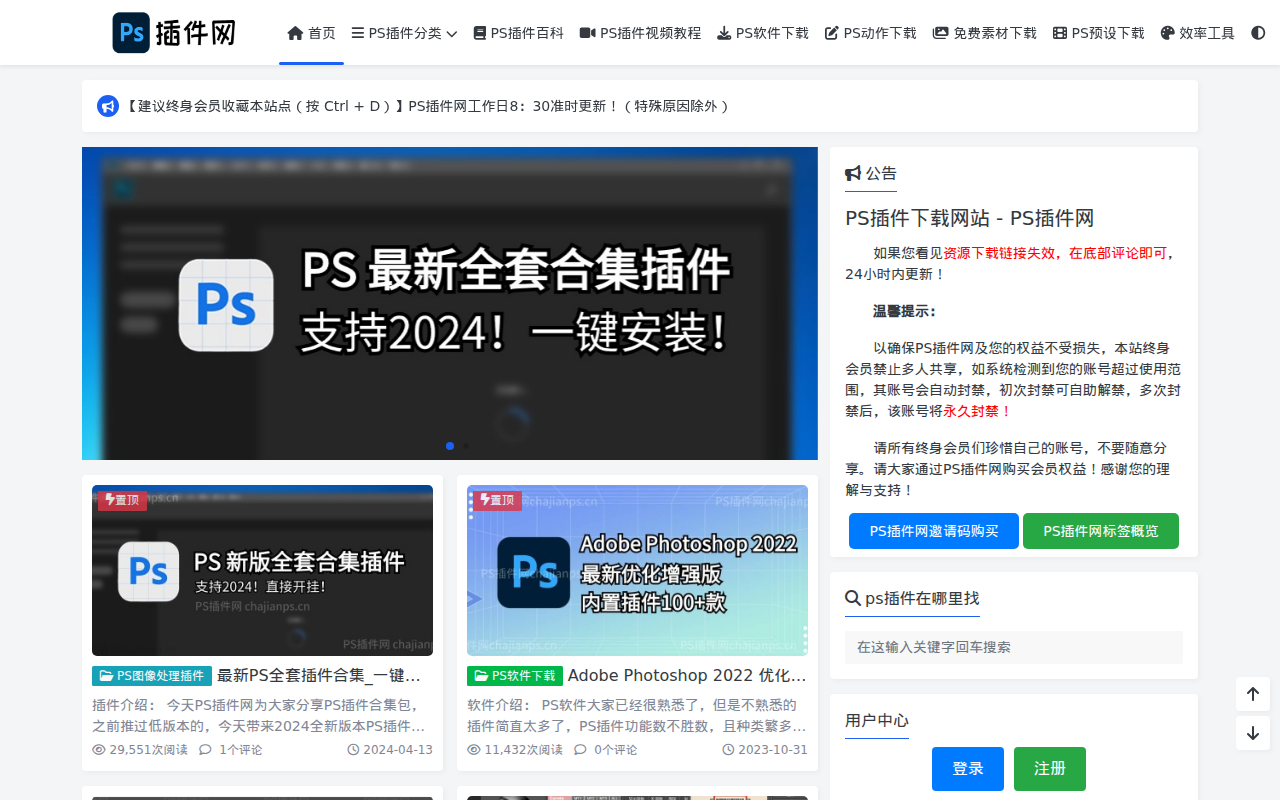Click the red text 资源下载链接失效，在底部评论即可
The image size is (1280, 800).
(x=1055, y=253)
